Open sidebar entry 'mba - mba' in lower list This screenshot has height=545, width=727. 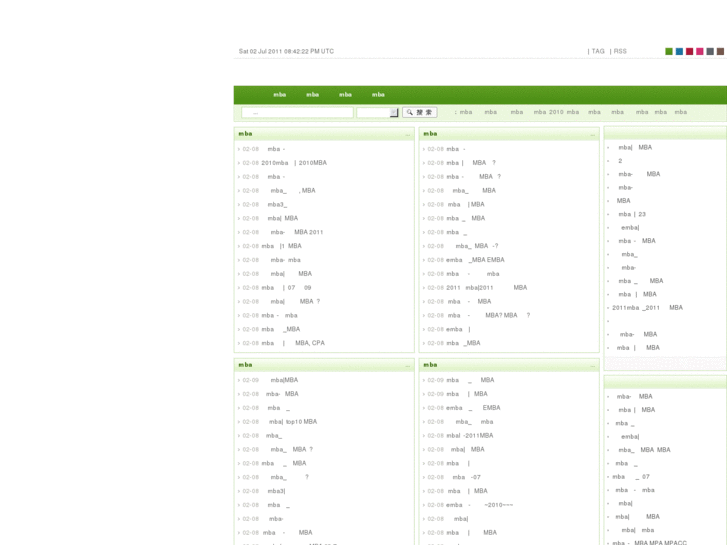click(635, 490)
